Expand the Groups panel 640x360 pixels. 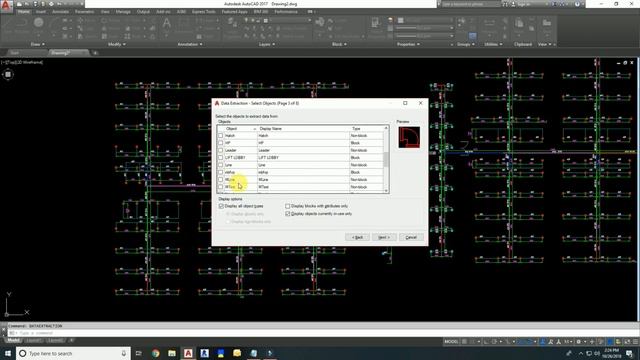(466, 44)
